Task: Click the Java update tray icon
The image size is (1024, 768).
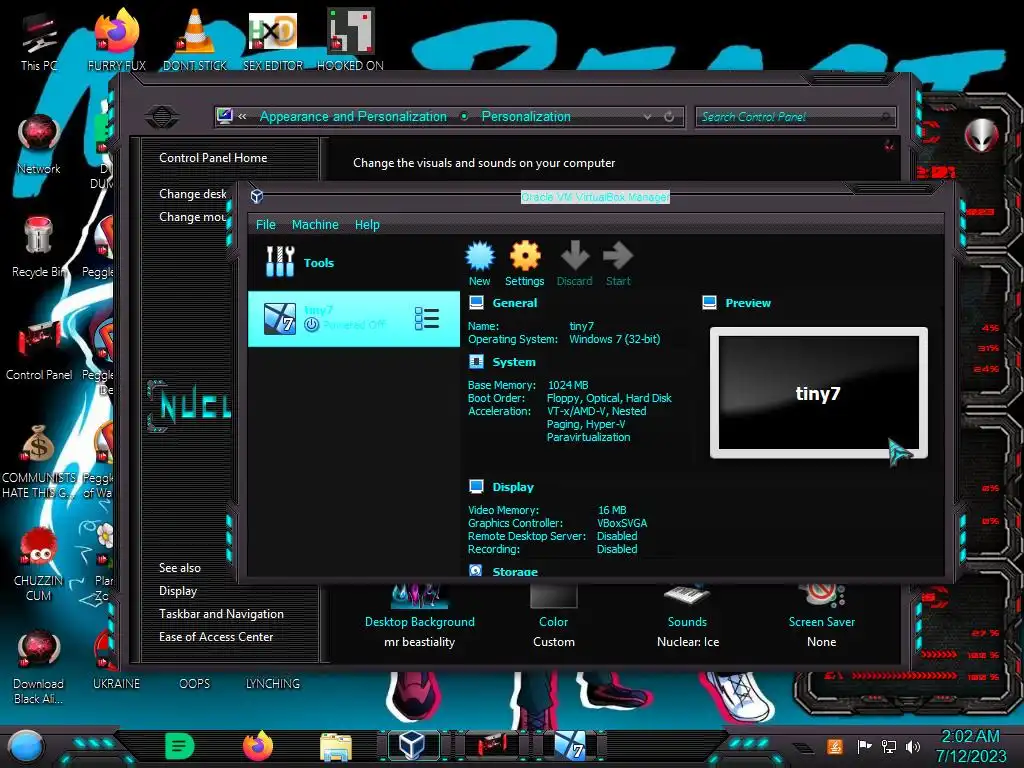Action: click(x=835, y=746)
